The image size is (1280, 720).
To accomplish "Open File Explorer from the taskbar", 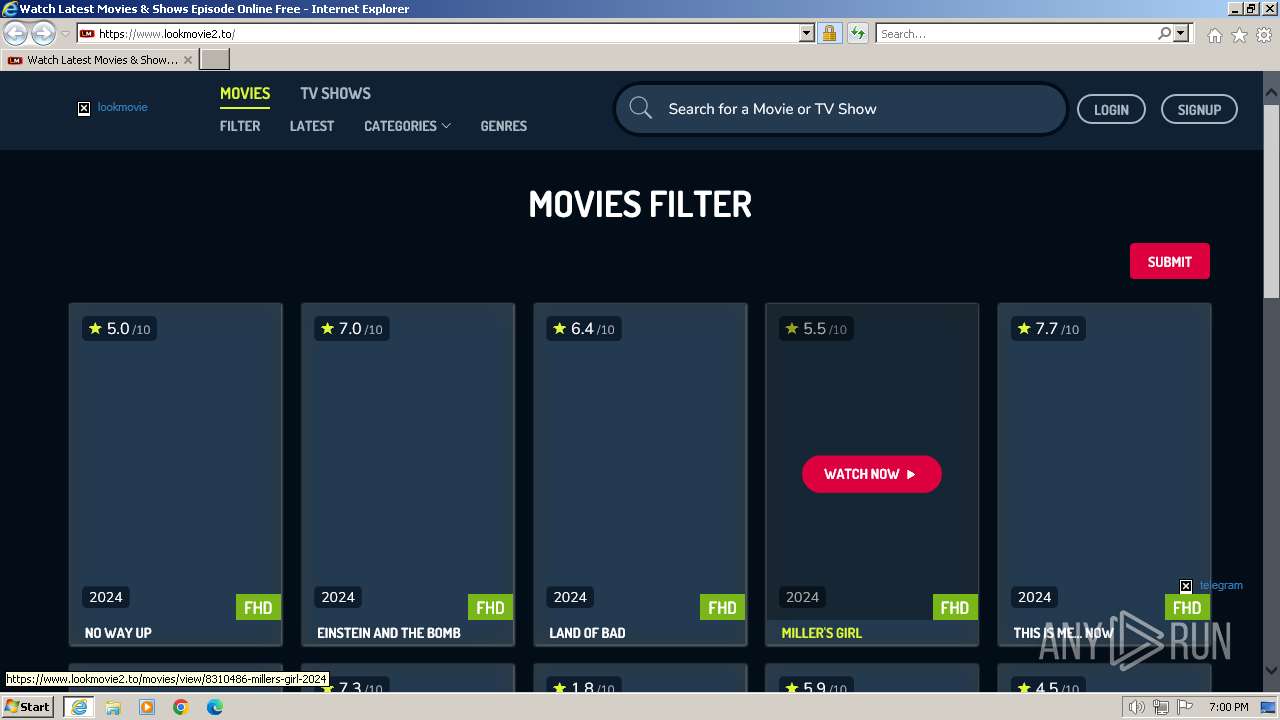I will tap(113, 707).
